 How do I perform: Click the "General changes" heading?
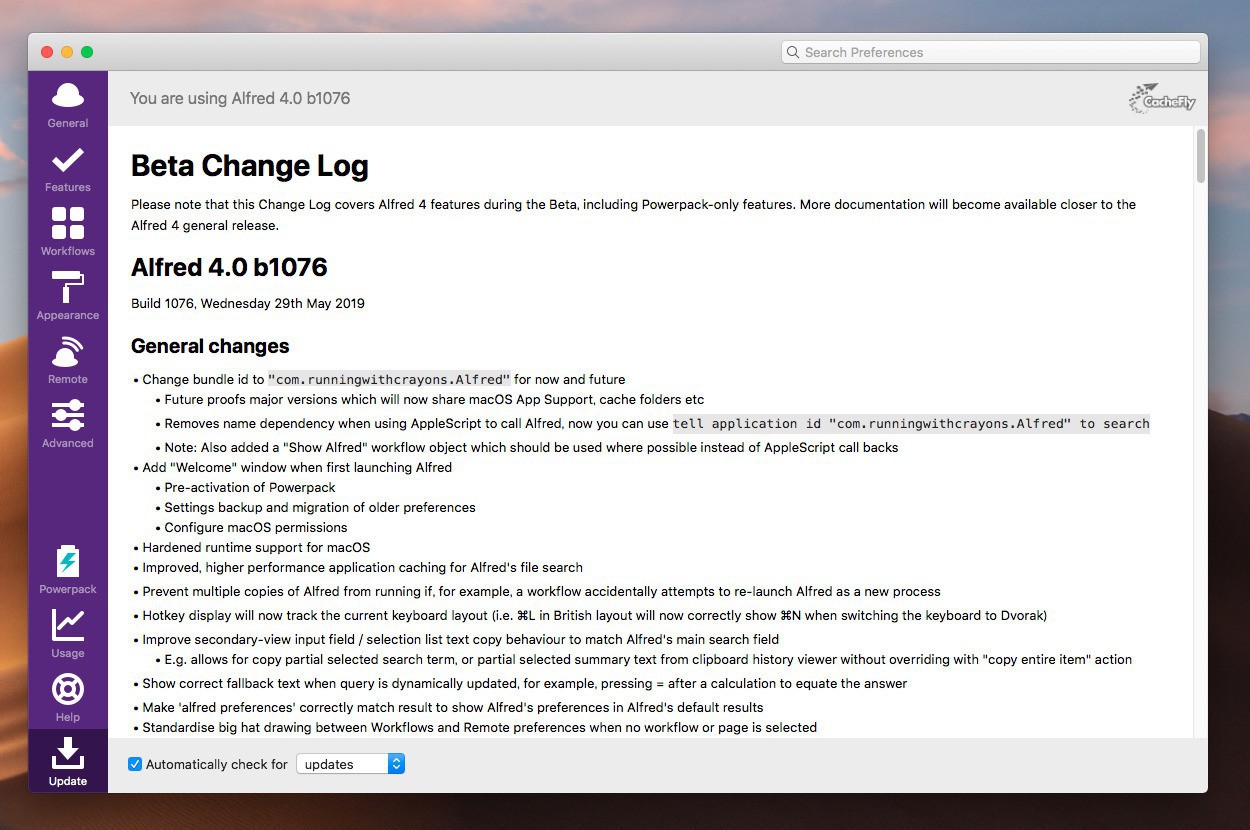(210, 346)
